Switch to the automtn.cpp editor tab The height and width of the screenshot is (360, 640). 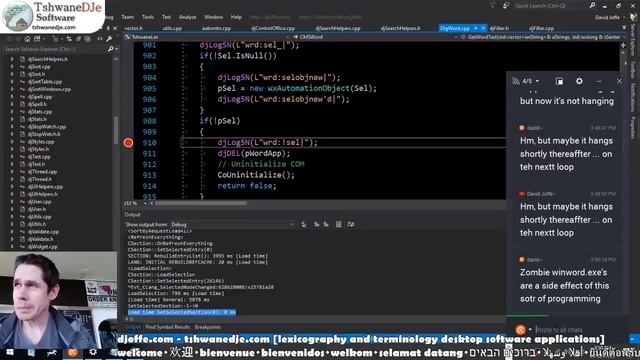tap(216, 28)
